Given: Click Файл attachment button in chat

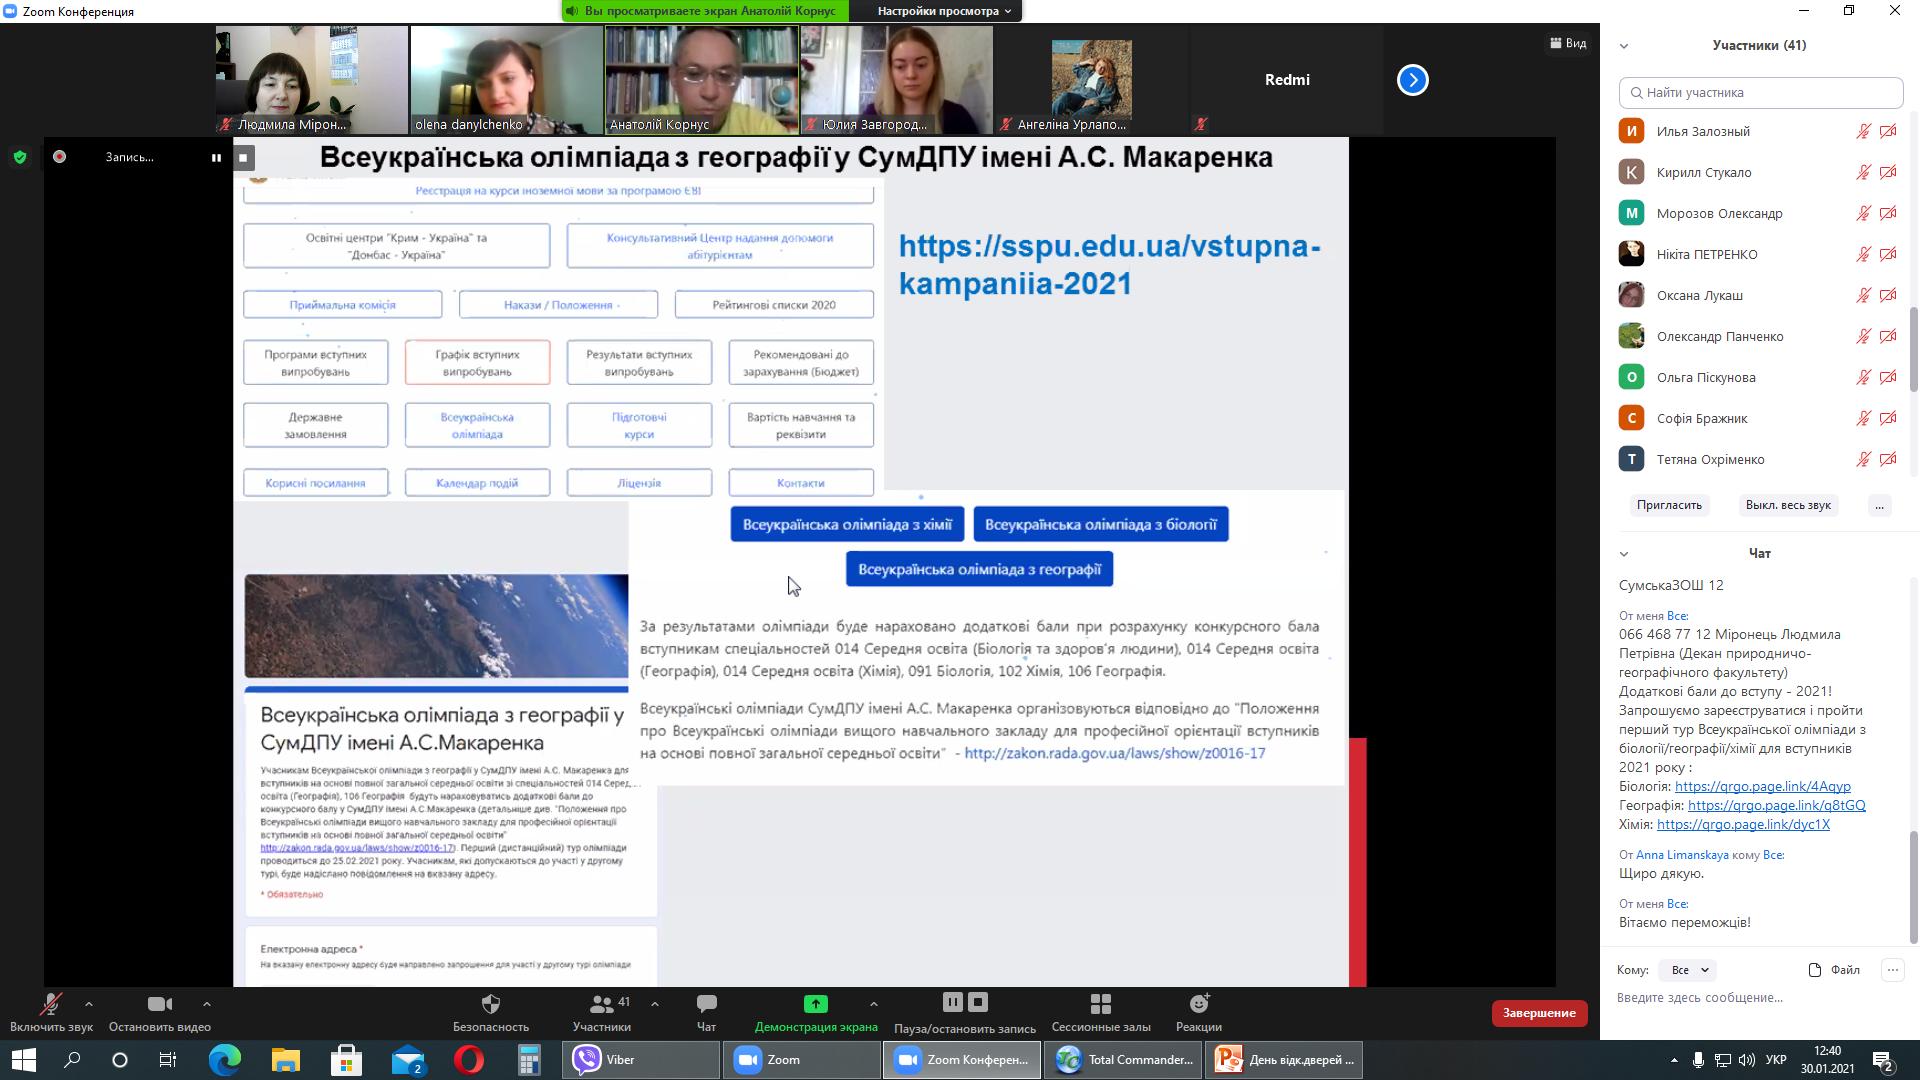Looking at the screenshot, I should (1834, 970).
